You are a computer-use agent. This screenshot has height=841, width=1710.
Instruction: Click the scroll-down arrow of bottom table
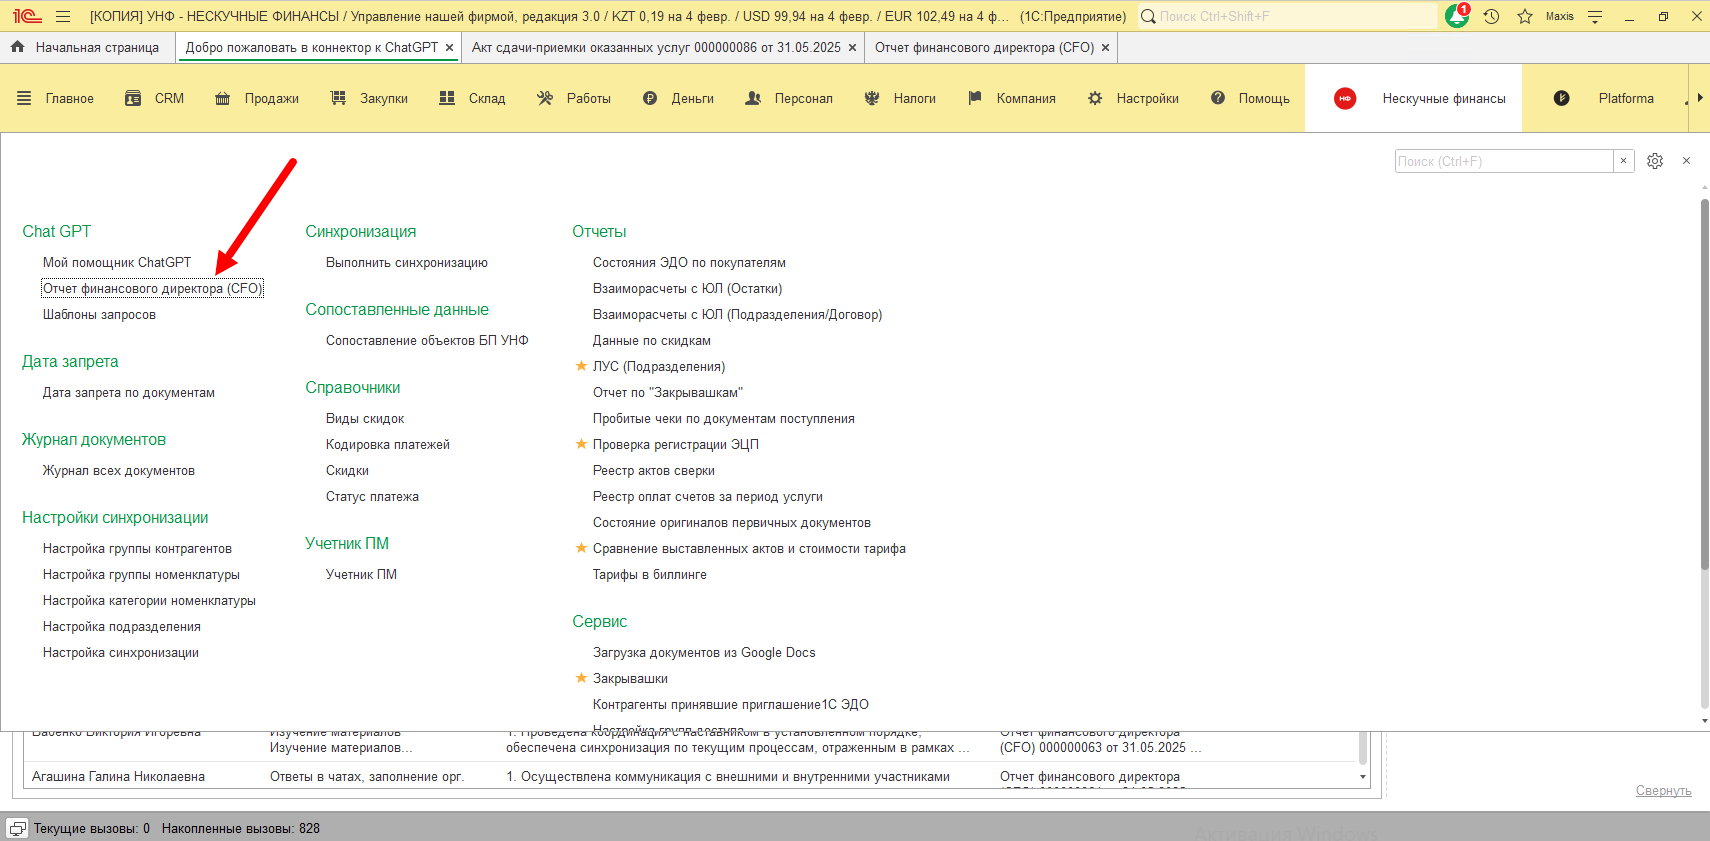1362,777
